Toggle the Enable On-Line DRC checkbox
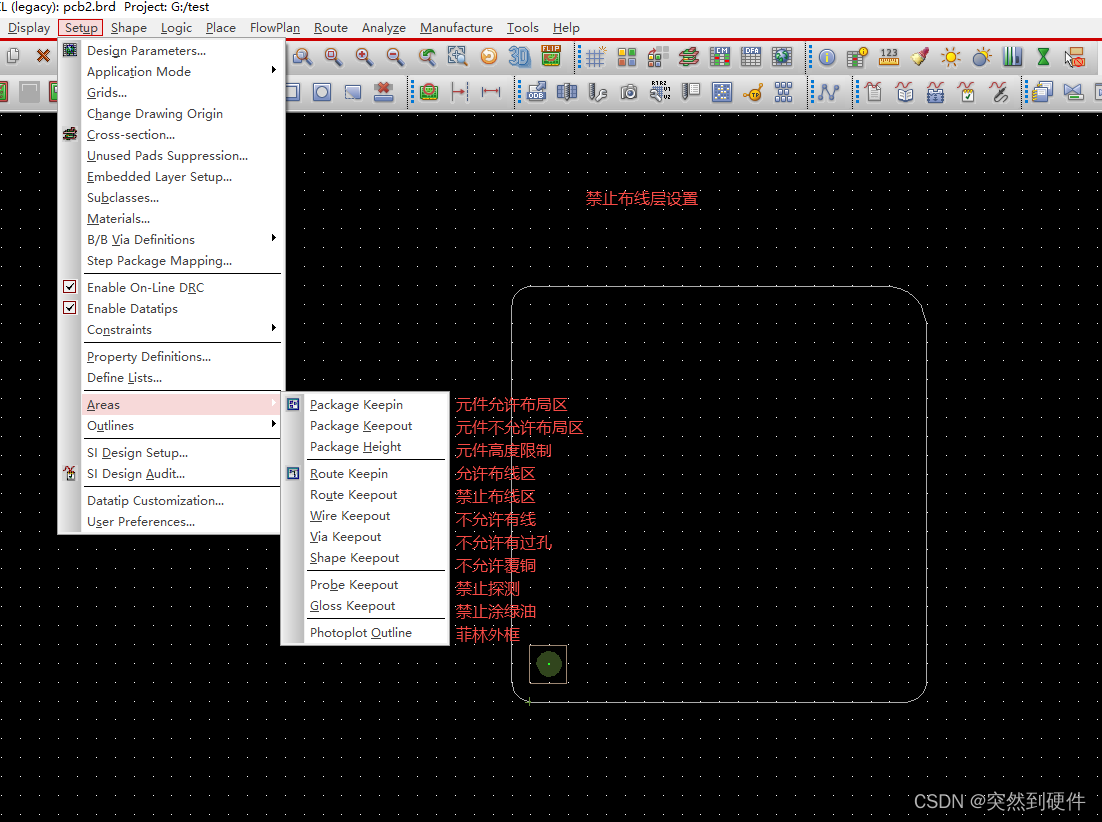1102x822 pixels. pyautogui.click(x=70, y=287)
